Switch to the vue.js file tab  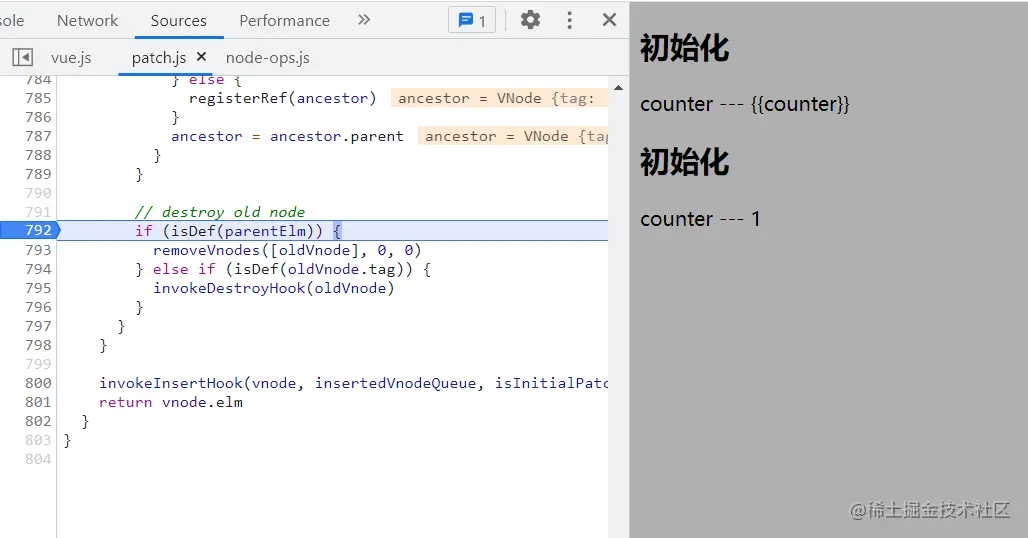coord(71,58)
